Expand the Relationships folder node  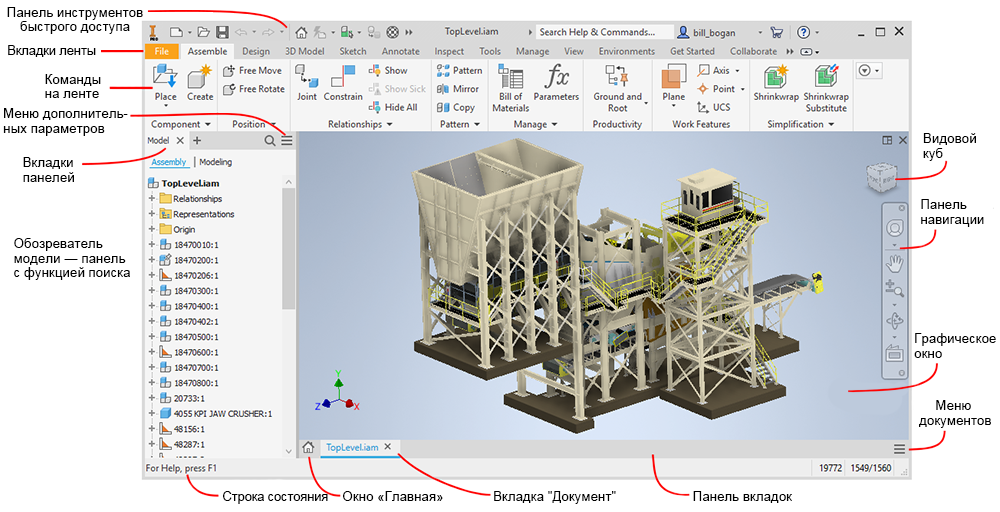tap(152, 198)
